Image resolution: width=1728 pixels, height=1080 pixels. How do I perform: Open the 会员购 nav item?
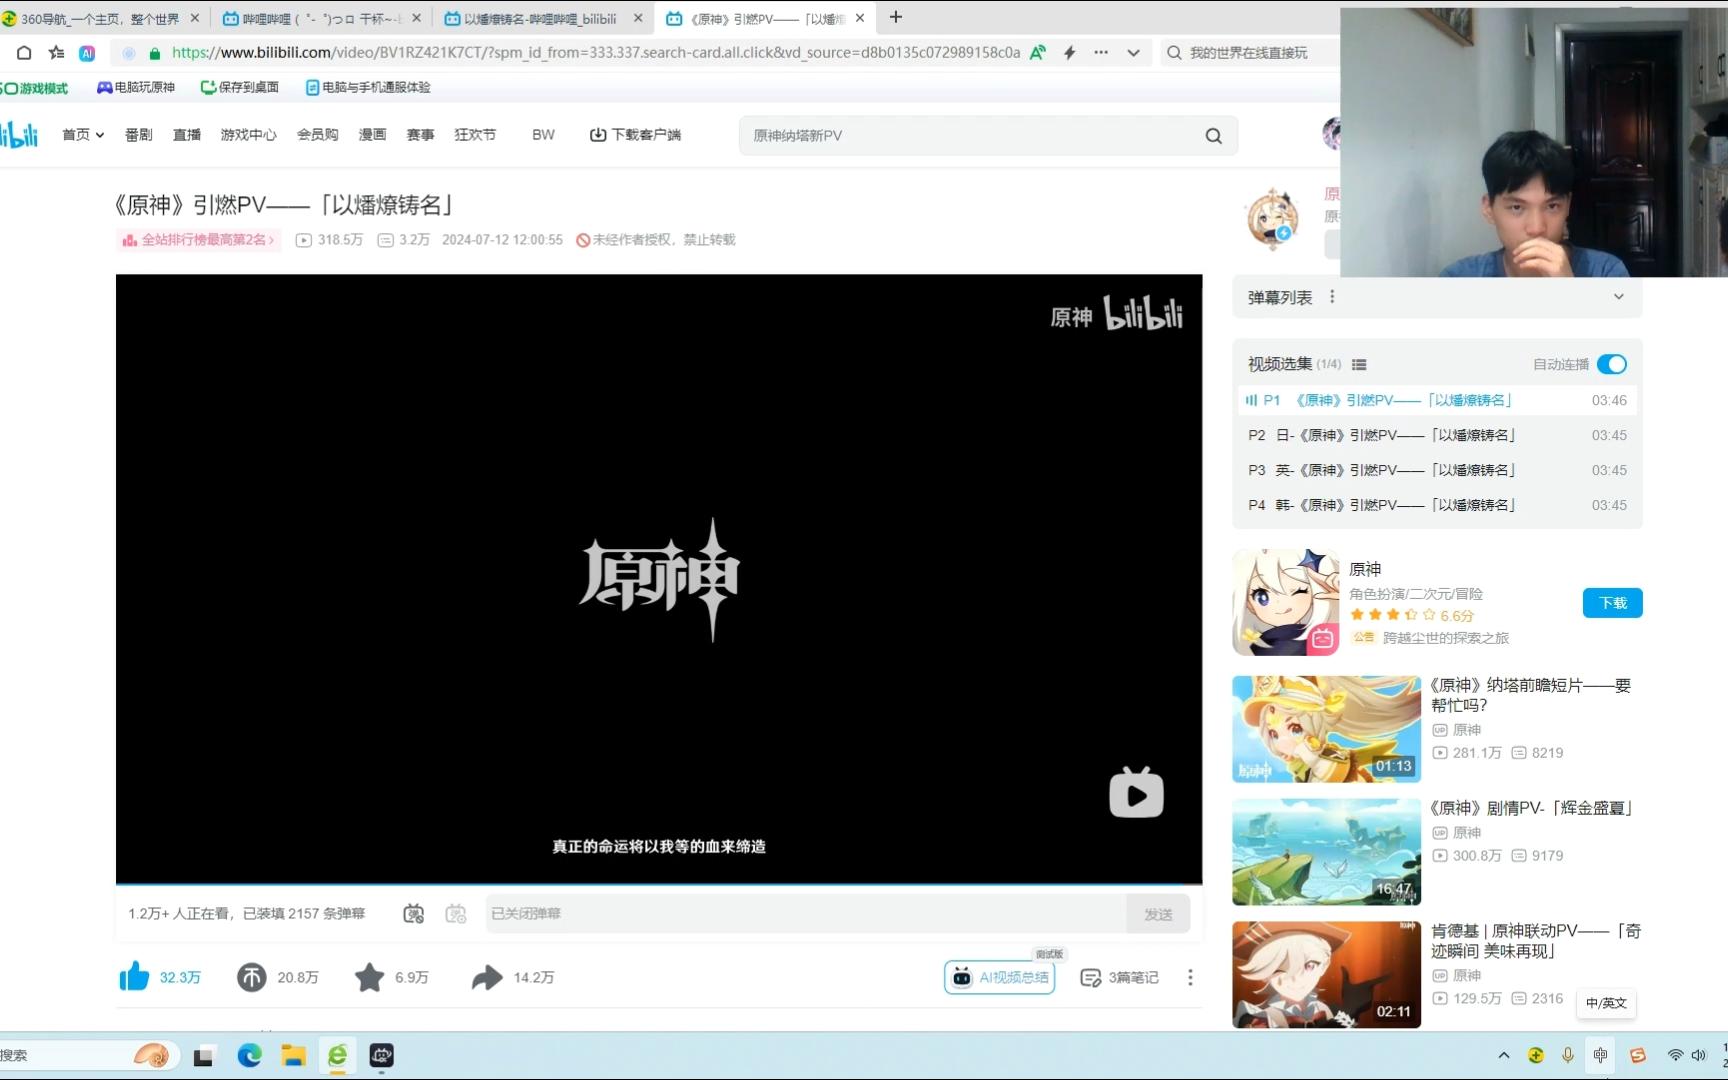point(317,134)
